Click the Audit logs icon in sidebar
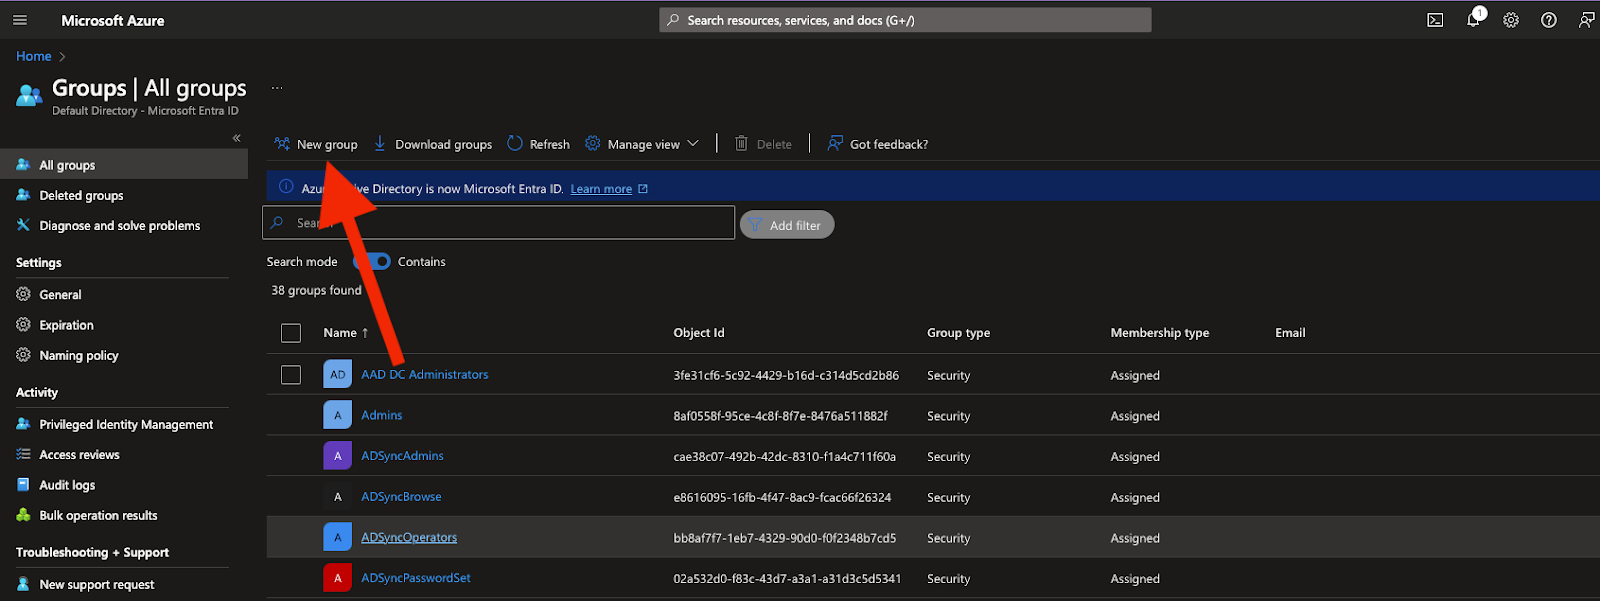This screenshot has height=601, width=1600. pyautogui.click(x=24, y=485)
